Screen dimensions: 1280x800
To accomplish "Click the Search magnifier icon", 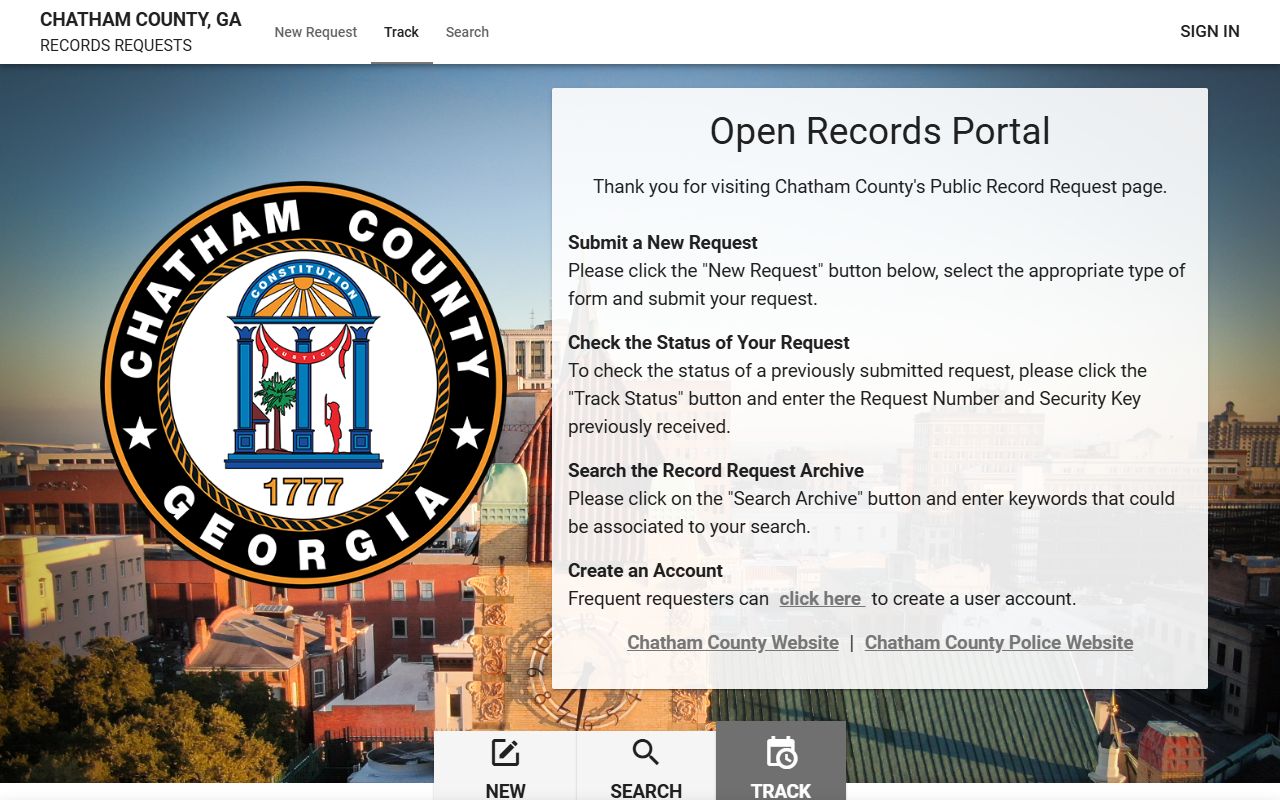I will click(x=646, y=753).
